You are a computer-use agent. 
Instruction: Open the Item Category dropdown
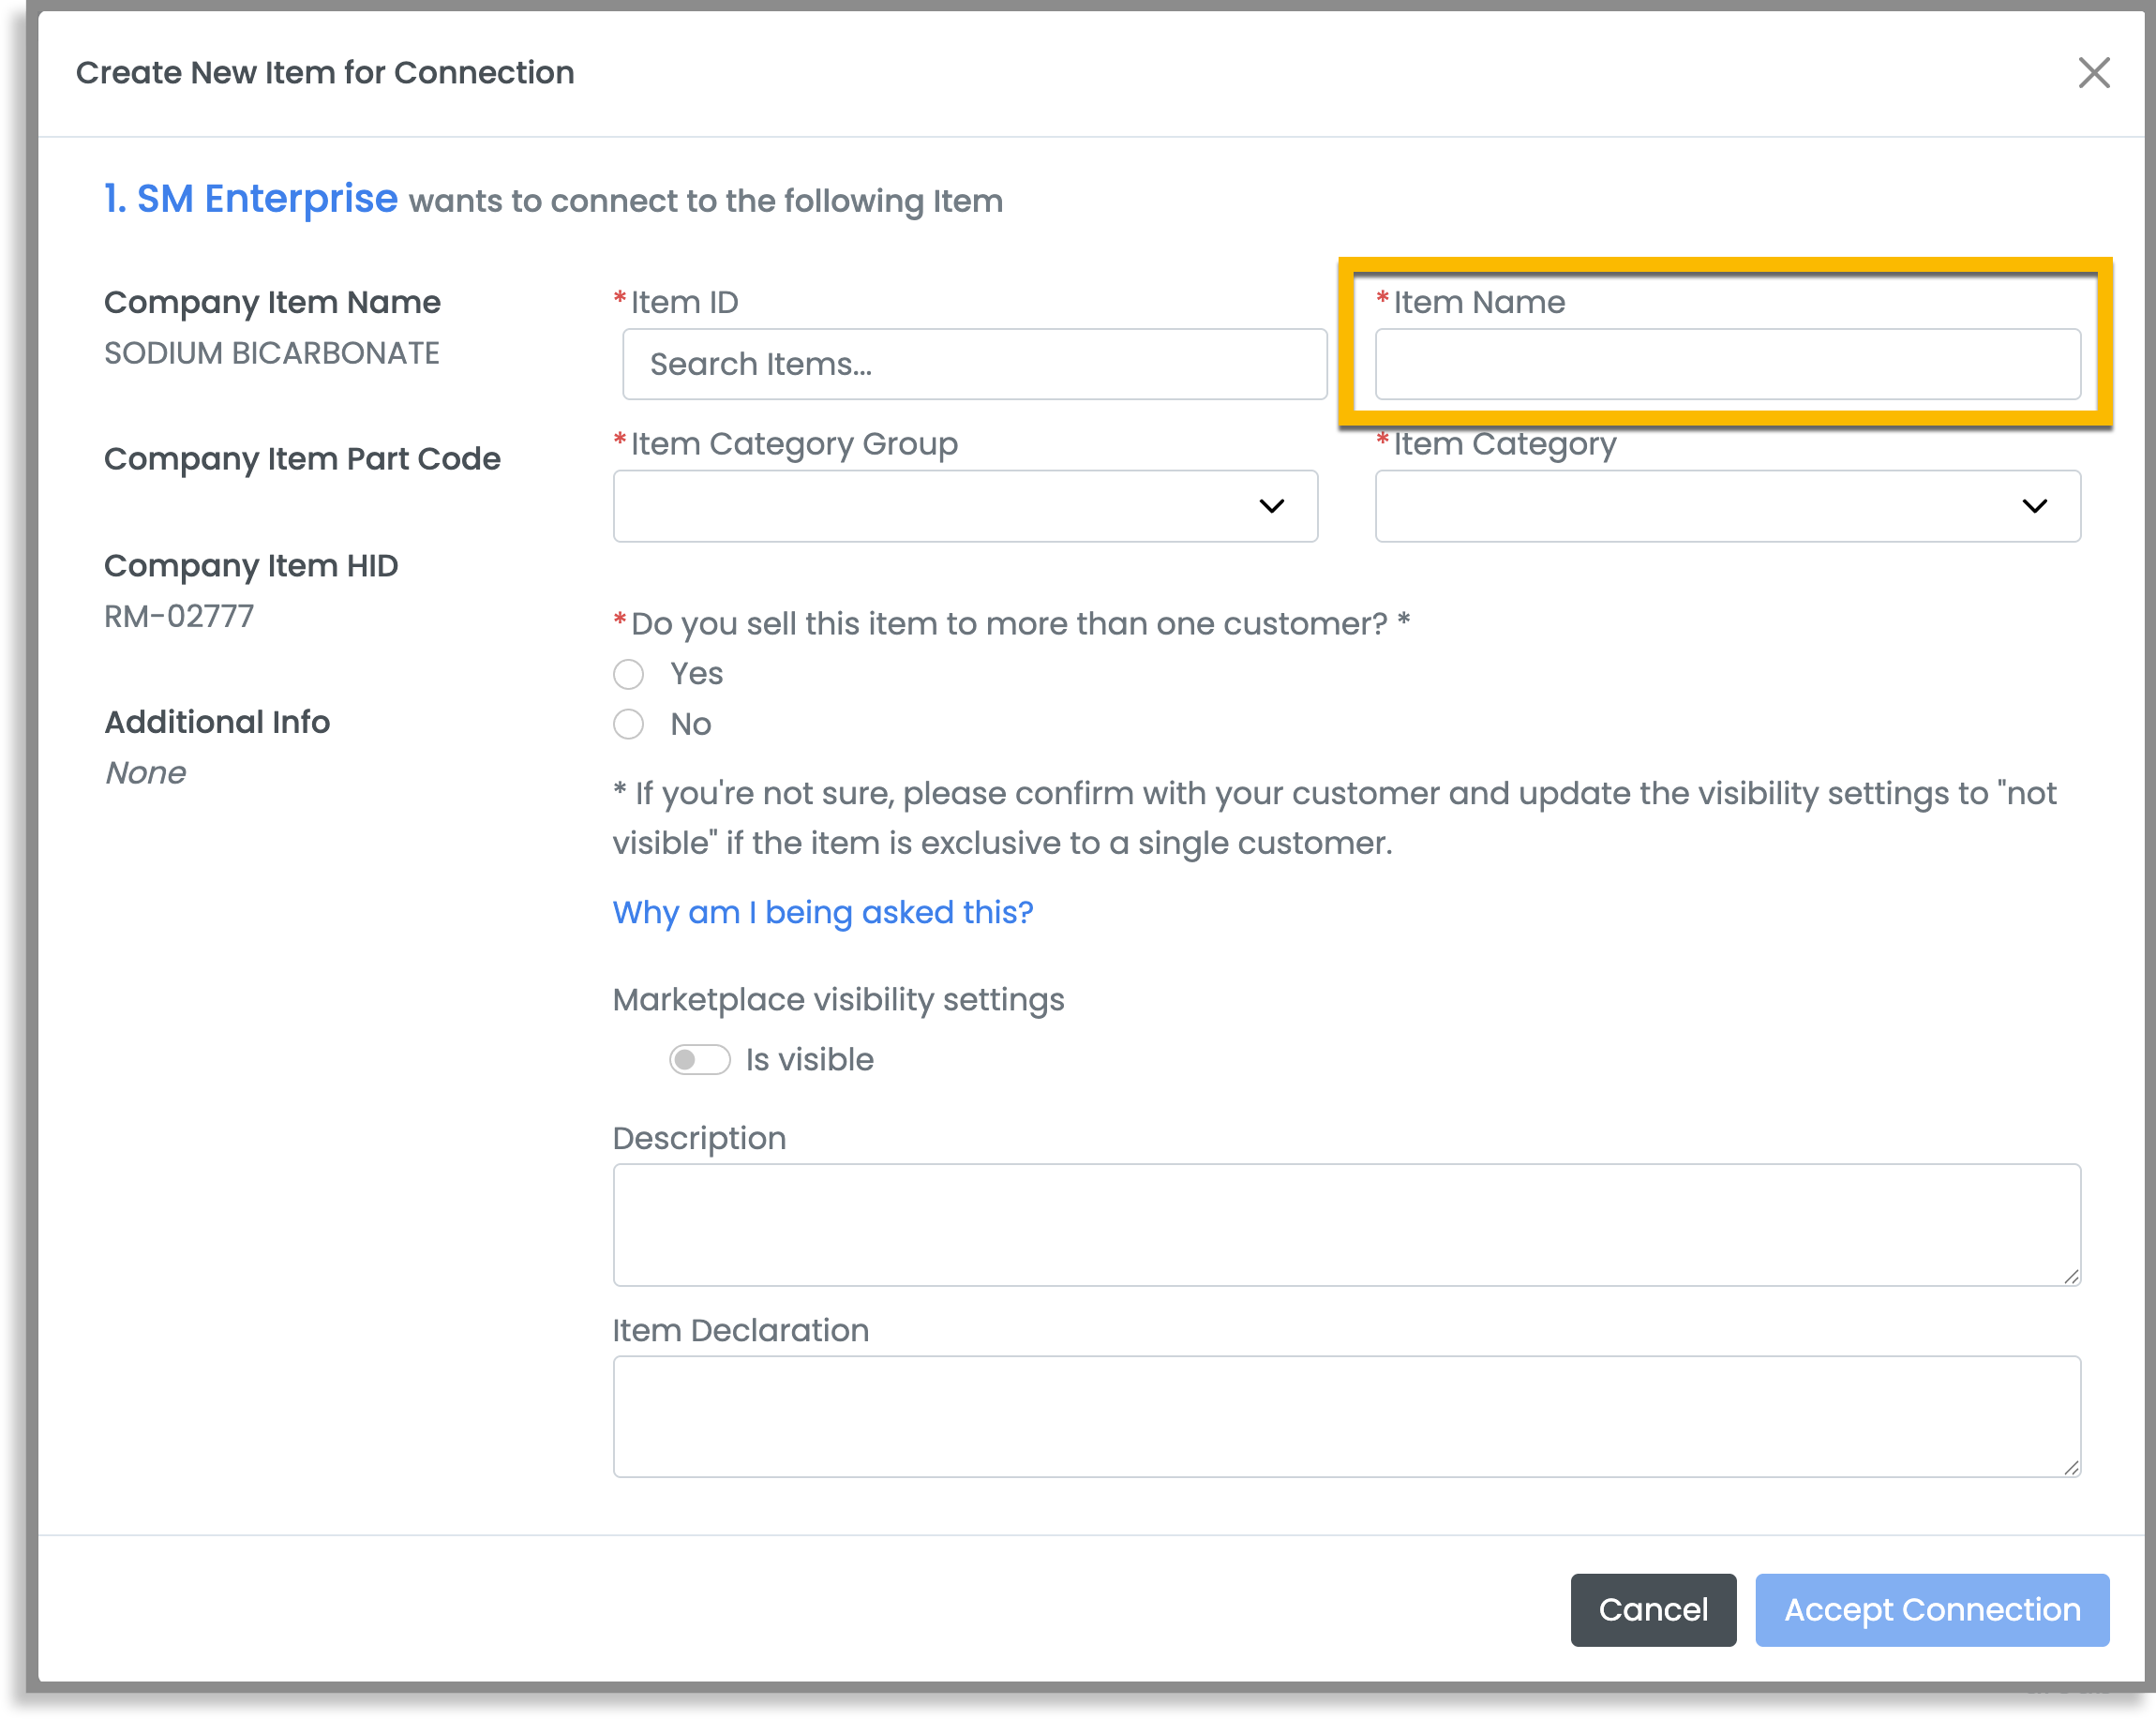point(1727,506)
